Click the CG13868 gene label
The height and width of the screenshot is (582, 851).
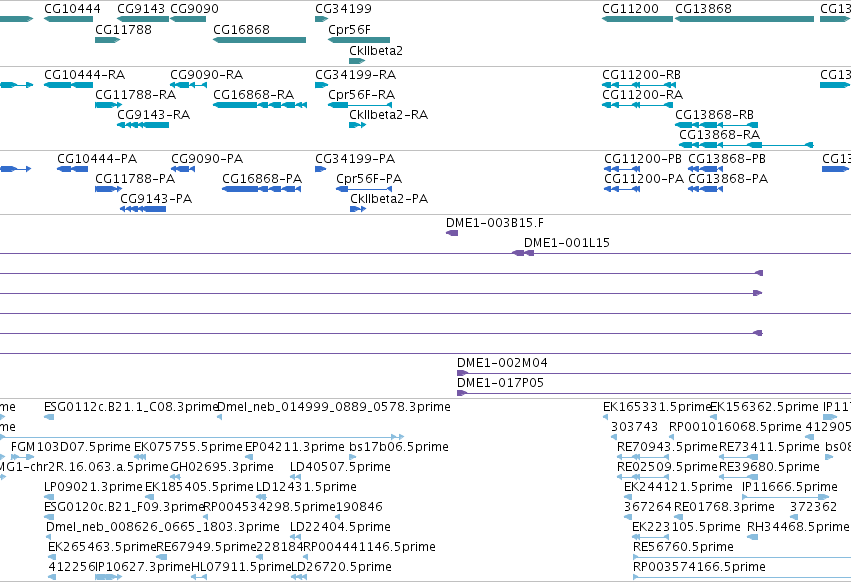click(x=703, y=9)
